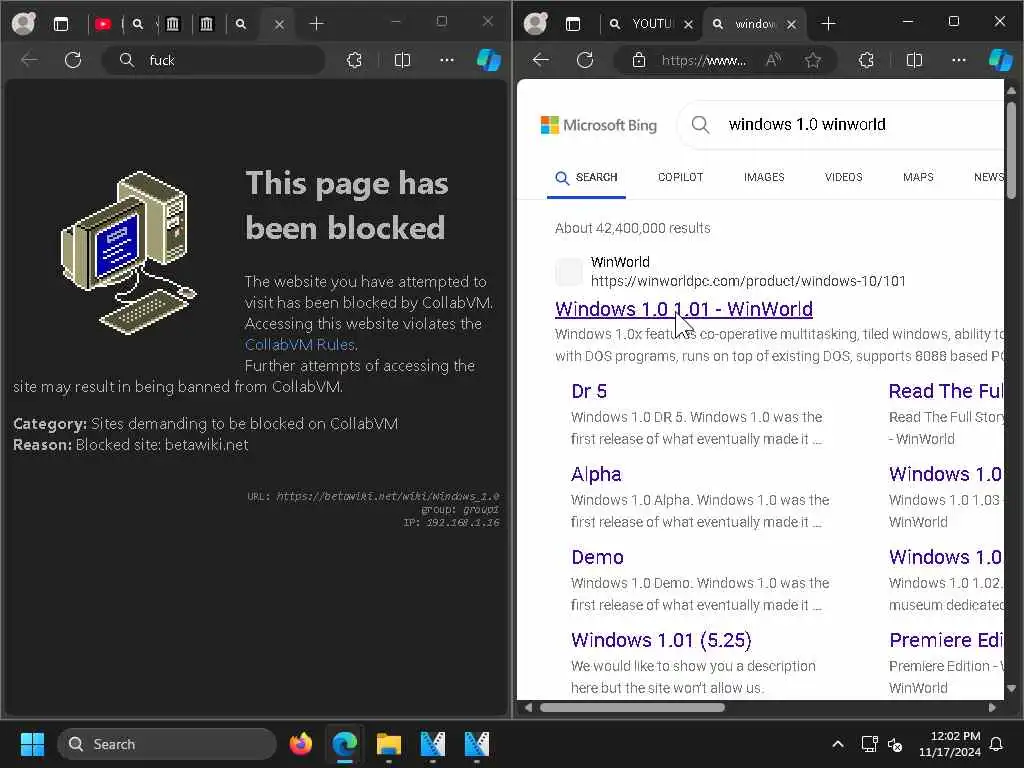Switch to YouTube tab in left window
The height and width of the screenshot is (768, 1024).
pos(103,24)
